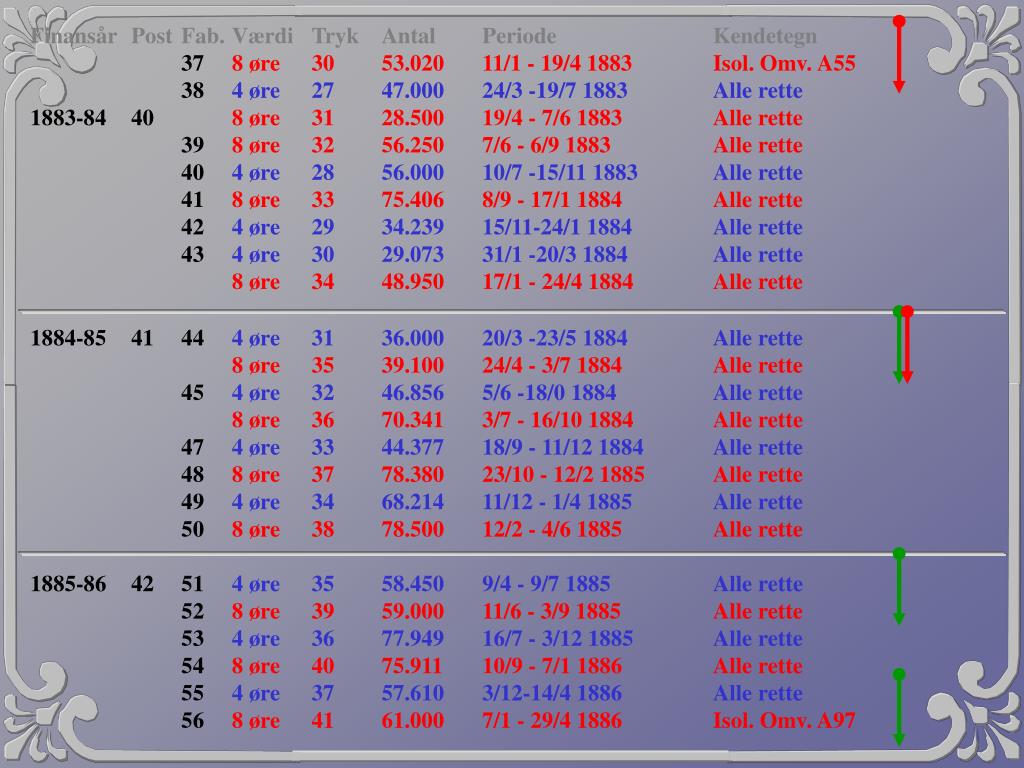The width and height of the screenshot is (1024, 768).
Task: Click the Isol. Omv. A97 entry
Action: 784,720
